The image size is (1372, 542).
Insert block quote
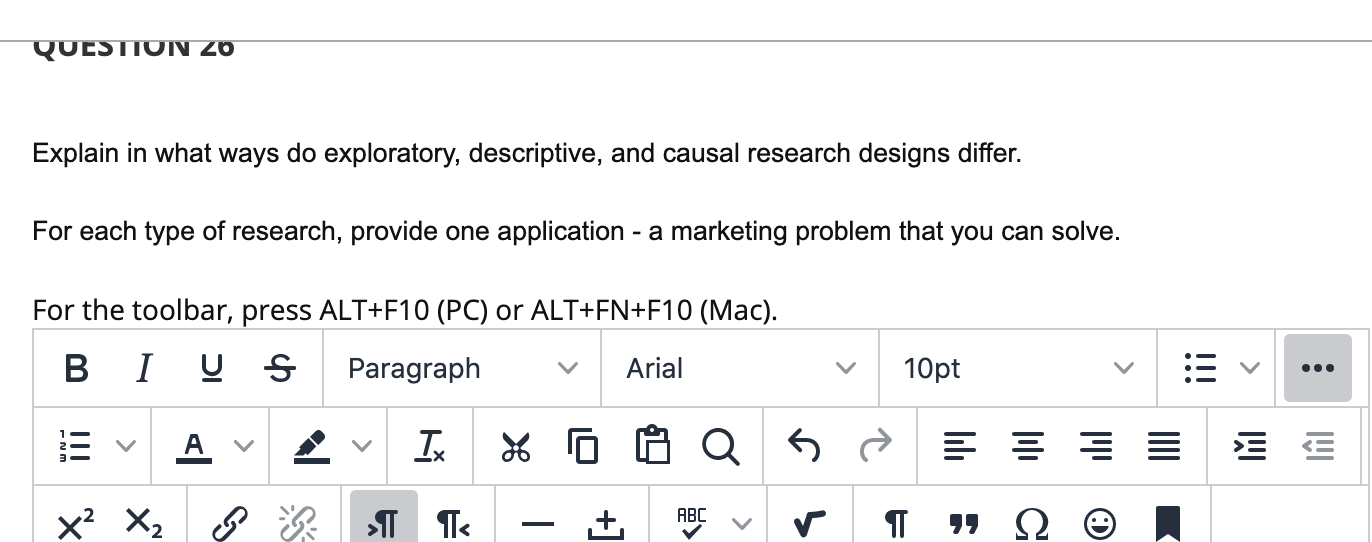tap(965, 524)
